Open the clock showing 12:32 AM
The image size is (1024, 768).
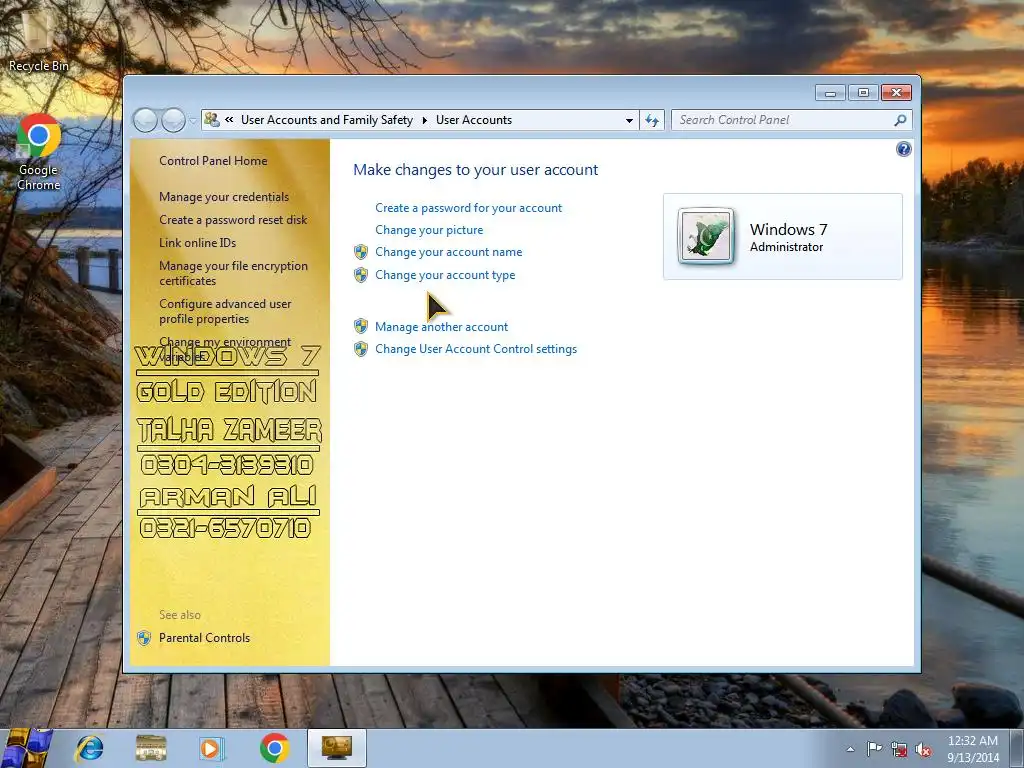click(x=972, y=749)
